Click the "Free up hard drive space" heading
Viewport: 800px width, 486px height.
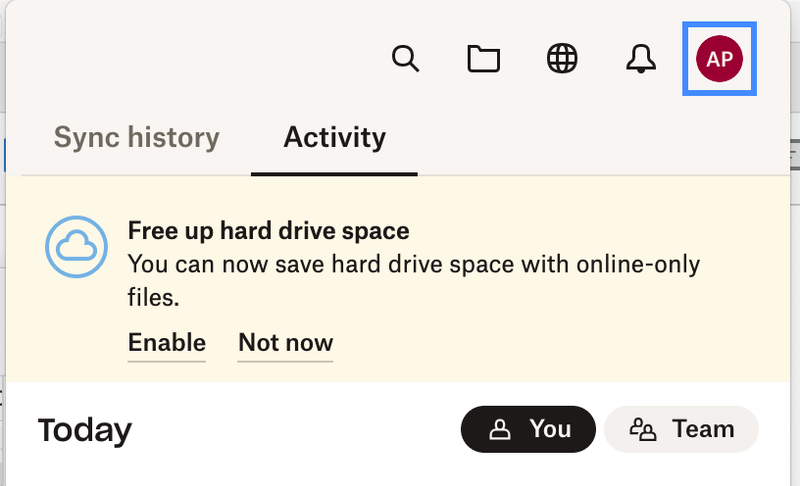click(x=268, y=231)
